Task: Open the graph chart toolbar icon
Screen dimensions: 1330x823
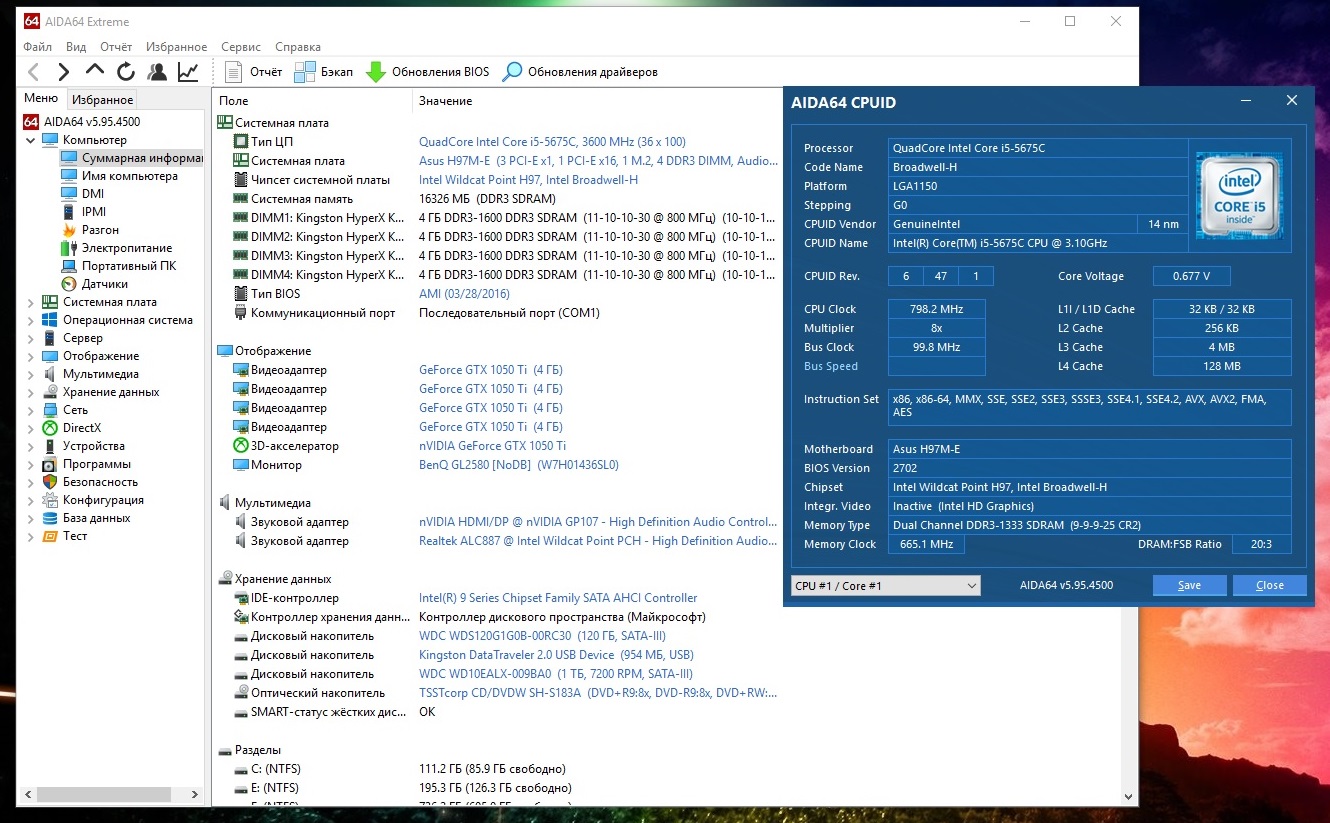Action: click(x=188, y=72)
